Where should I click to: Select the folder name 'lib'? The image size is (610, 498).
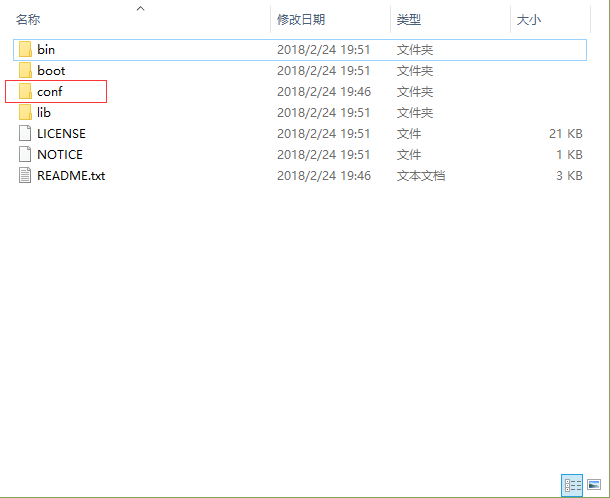tap(44, 112)
